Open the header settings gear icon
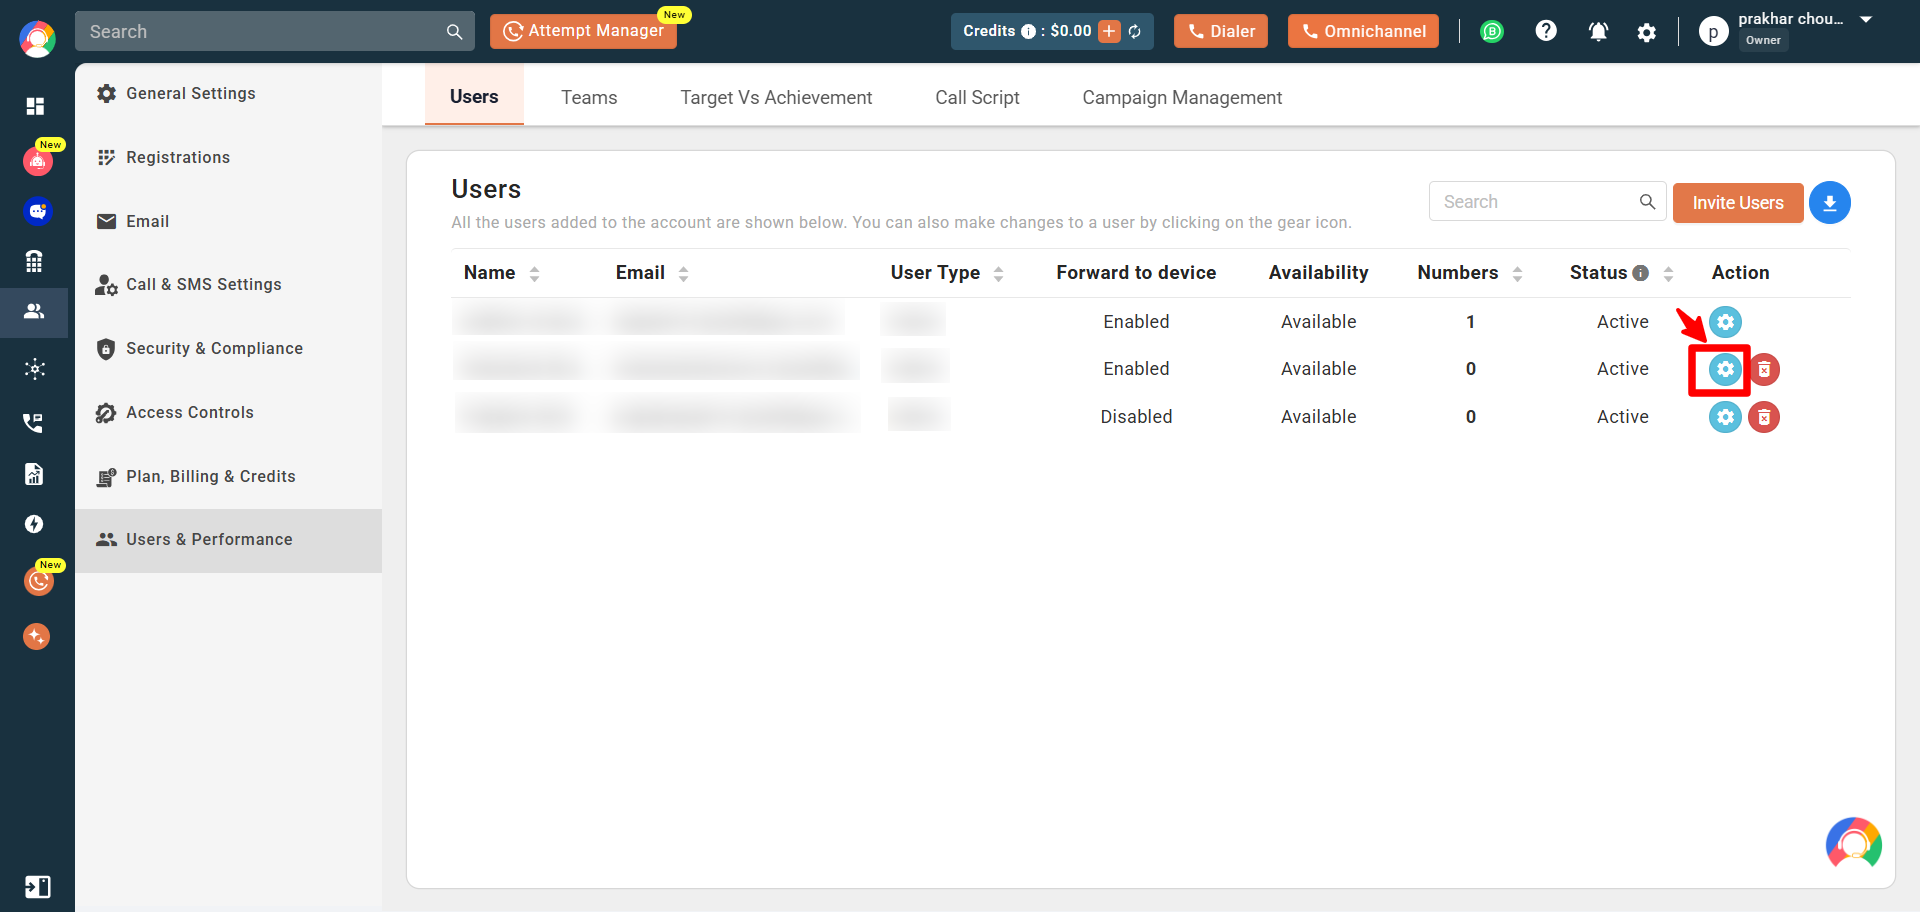Screen dimensions: 1920x912 coord(1647,33)
